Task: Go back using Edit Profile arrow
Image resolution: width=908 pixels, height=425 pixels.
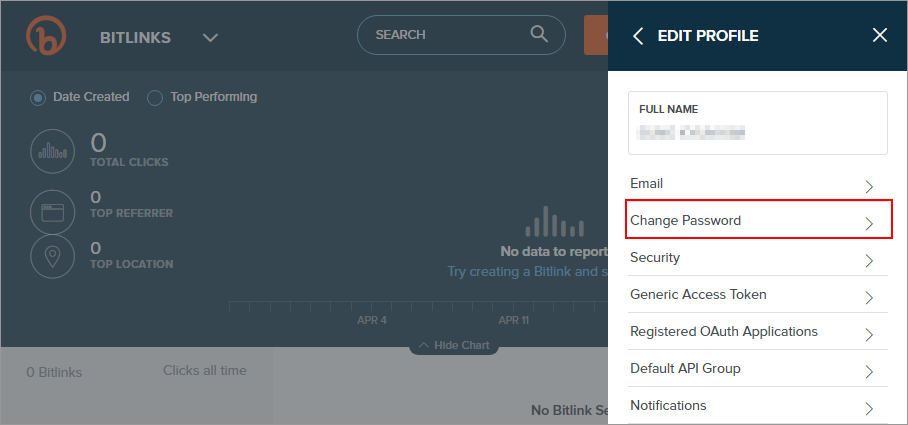Action: point(638,36)
